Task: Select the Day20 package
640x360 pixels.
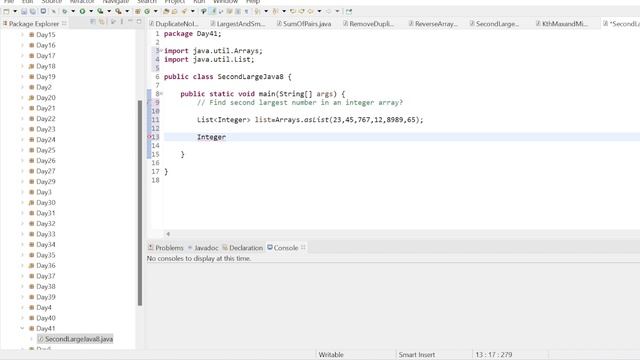Action: click(42, 98)
